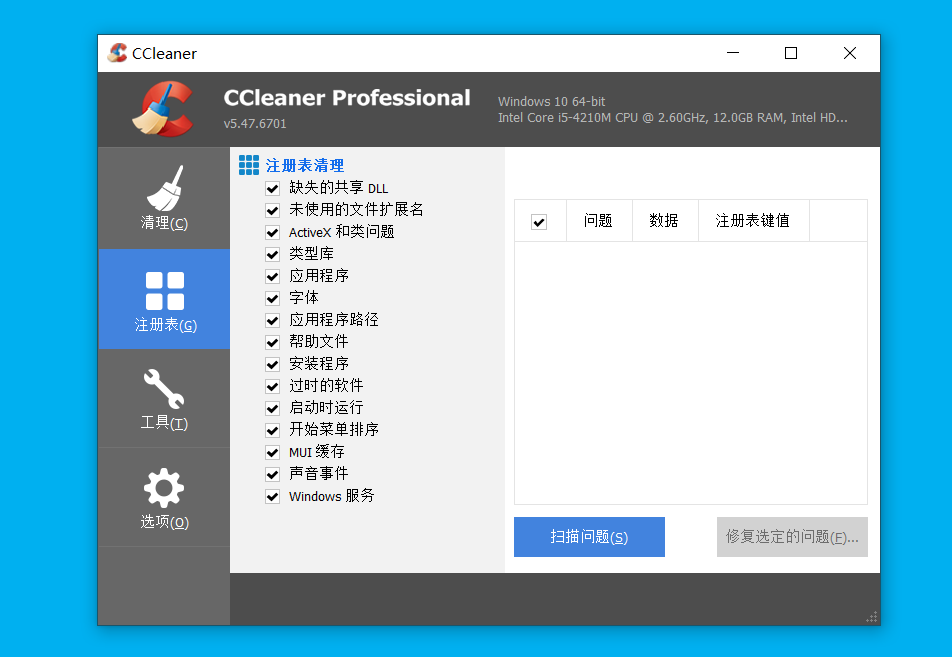Open the 工具 wrench tools section

[x=164, y=398]
